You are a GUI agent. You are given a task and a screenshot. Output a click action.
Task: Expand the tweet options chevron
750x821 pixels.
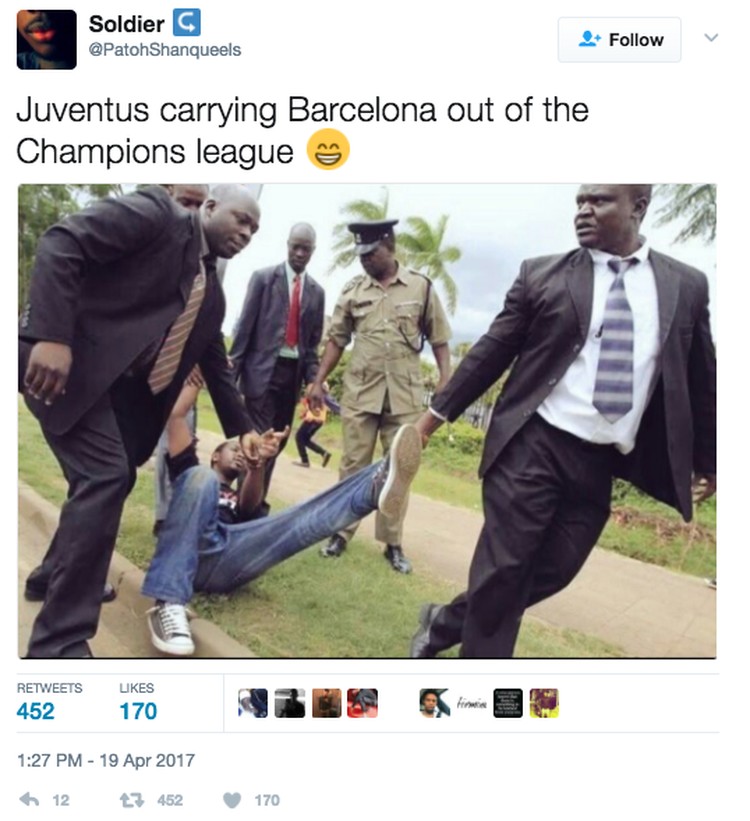click(x=711, y=38)
